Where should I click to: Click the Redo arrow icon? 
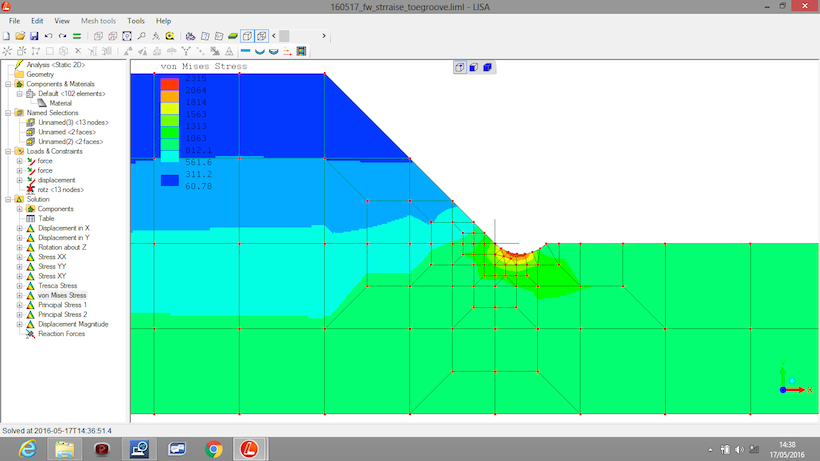pyautogui.click(x=62, y=36)
